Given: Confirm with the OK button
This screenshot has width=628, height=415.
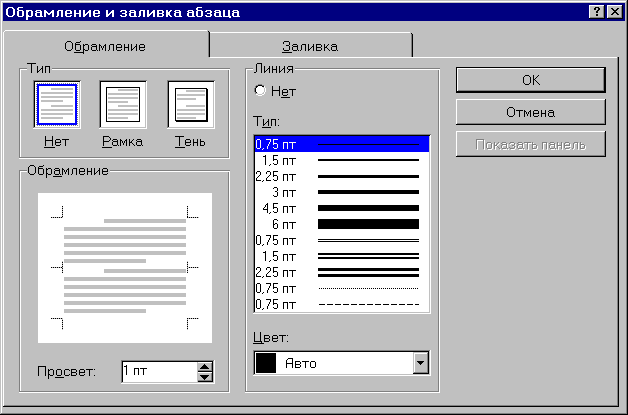Looking at the screenshot, I should click(x=531, y=80).
